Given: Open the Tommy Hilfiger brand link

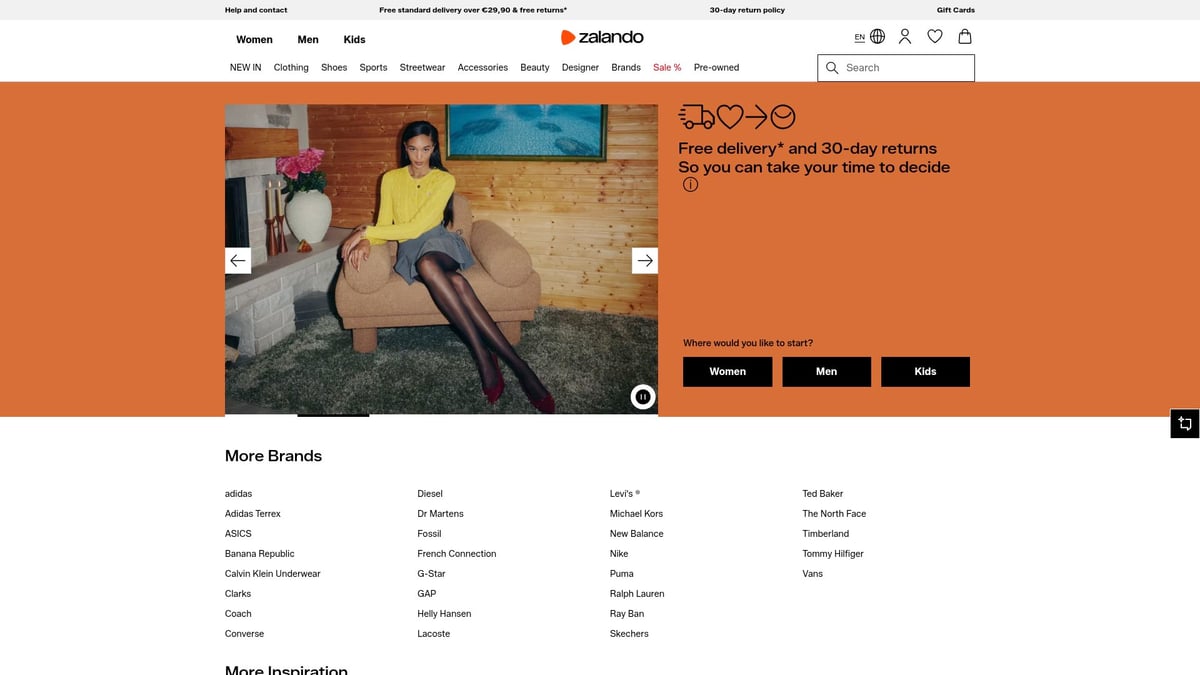Looking at the screenshot, I should coord(833,554).
